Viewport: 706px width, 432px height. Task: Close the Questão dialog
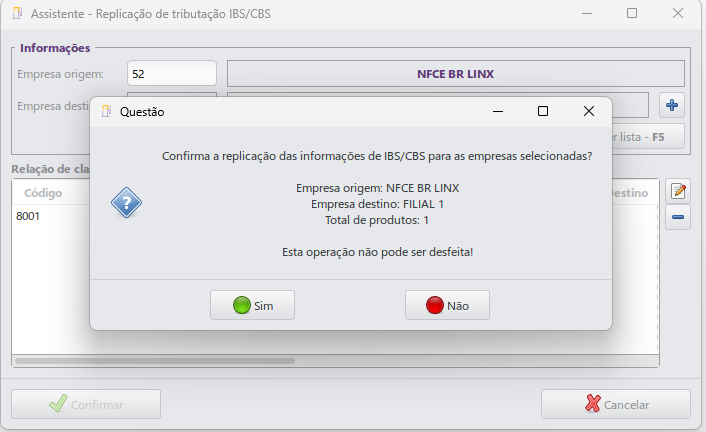(589, 112)
